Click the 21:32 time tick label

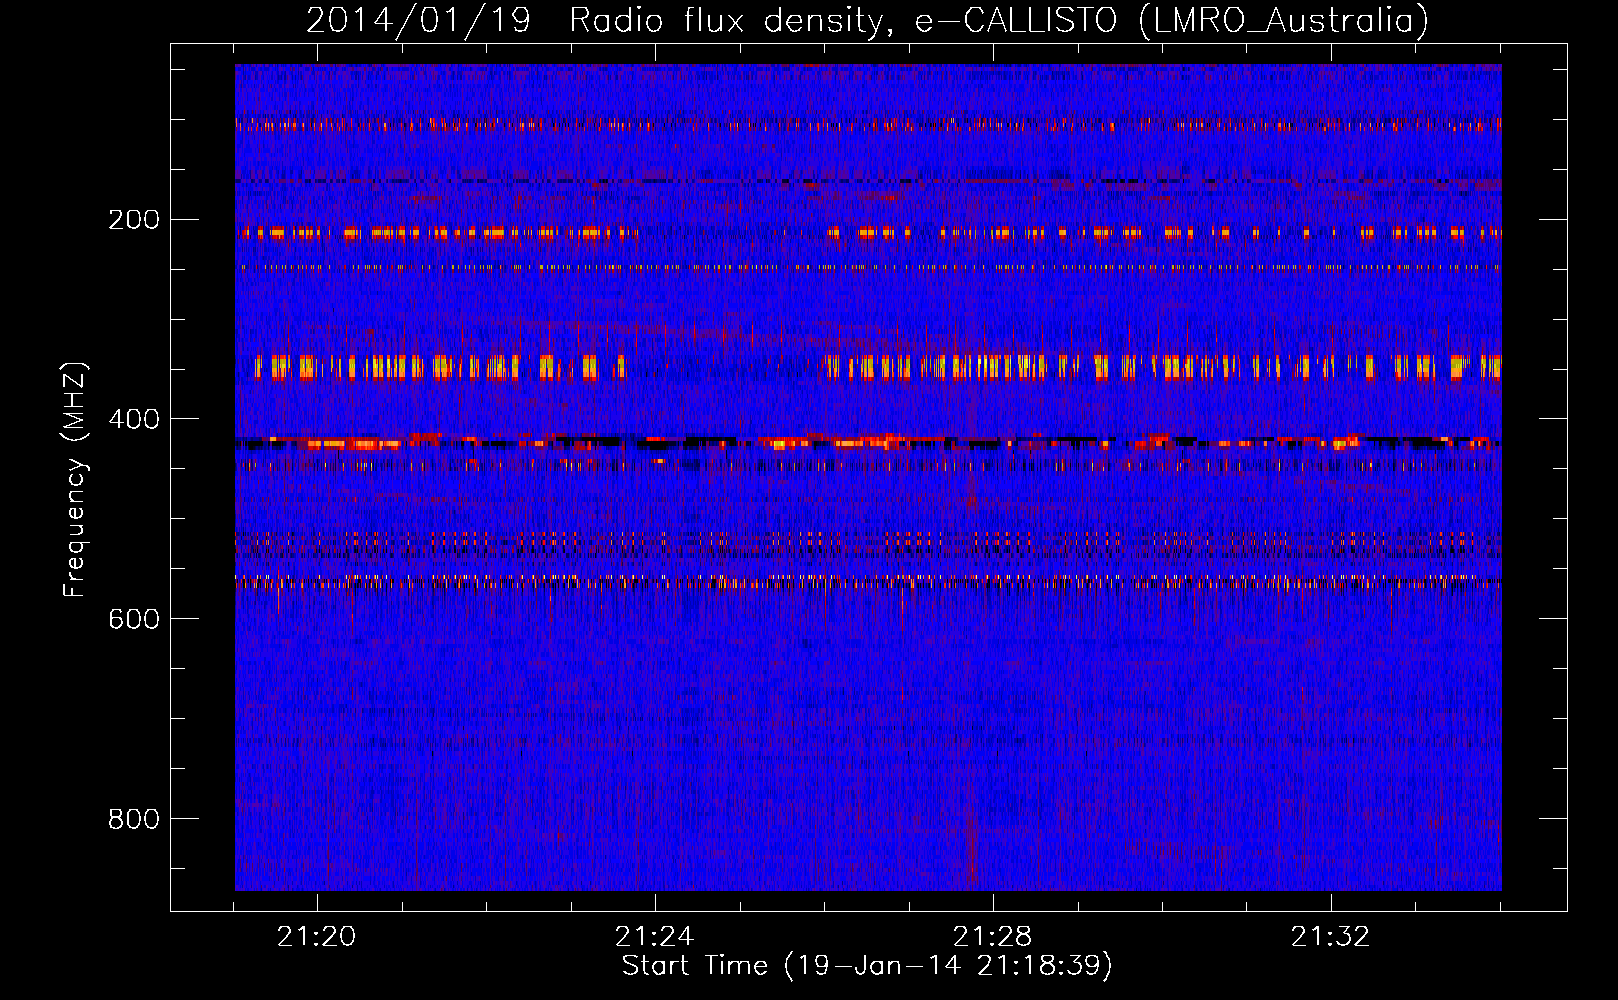(x=1331, y=937)
